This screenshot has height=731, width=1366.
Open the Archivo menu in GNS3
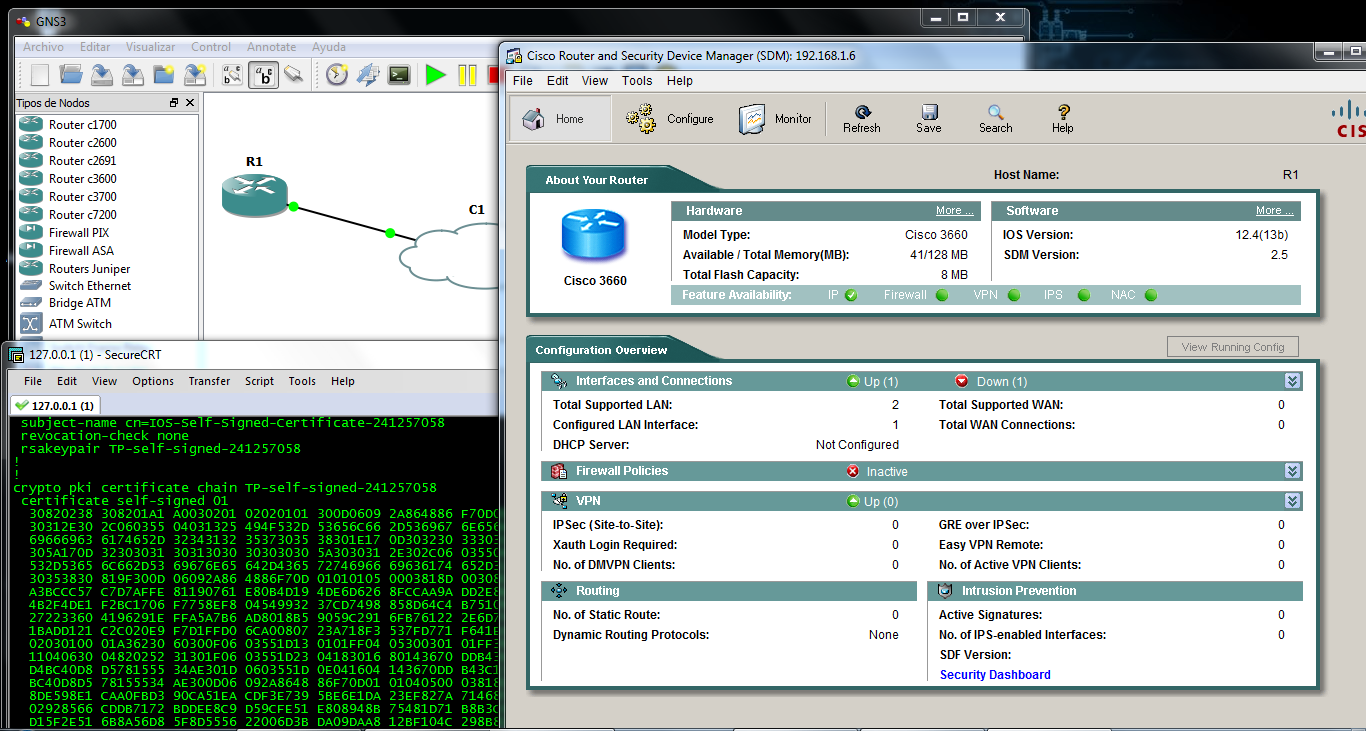43,47
